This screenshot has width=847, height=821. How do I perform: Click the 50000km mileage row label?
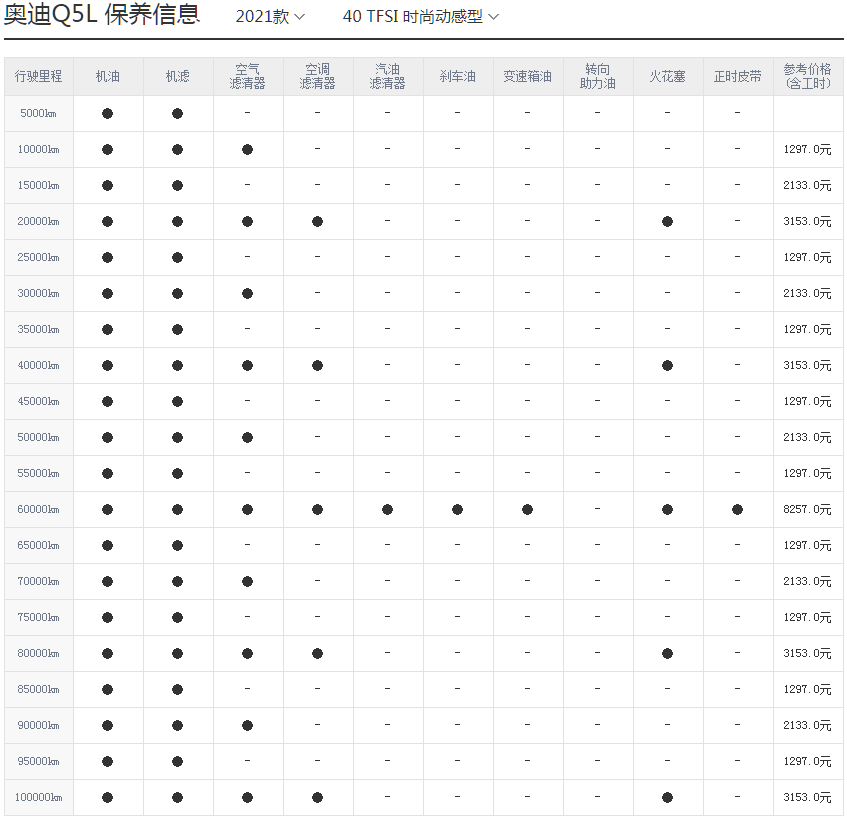[x=38, y=438]
